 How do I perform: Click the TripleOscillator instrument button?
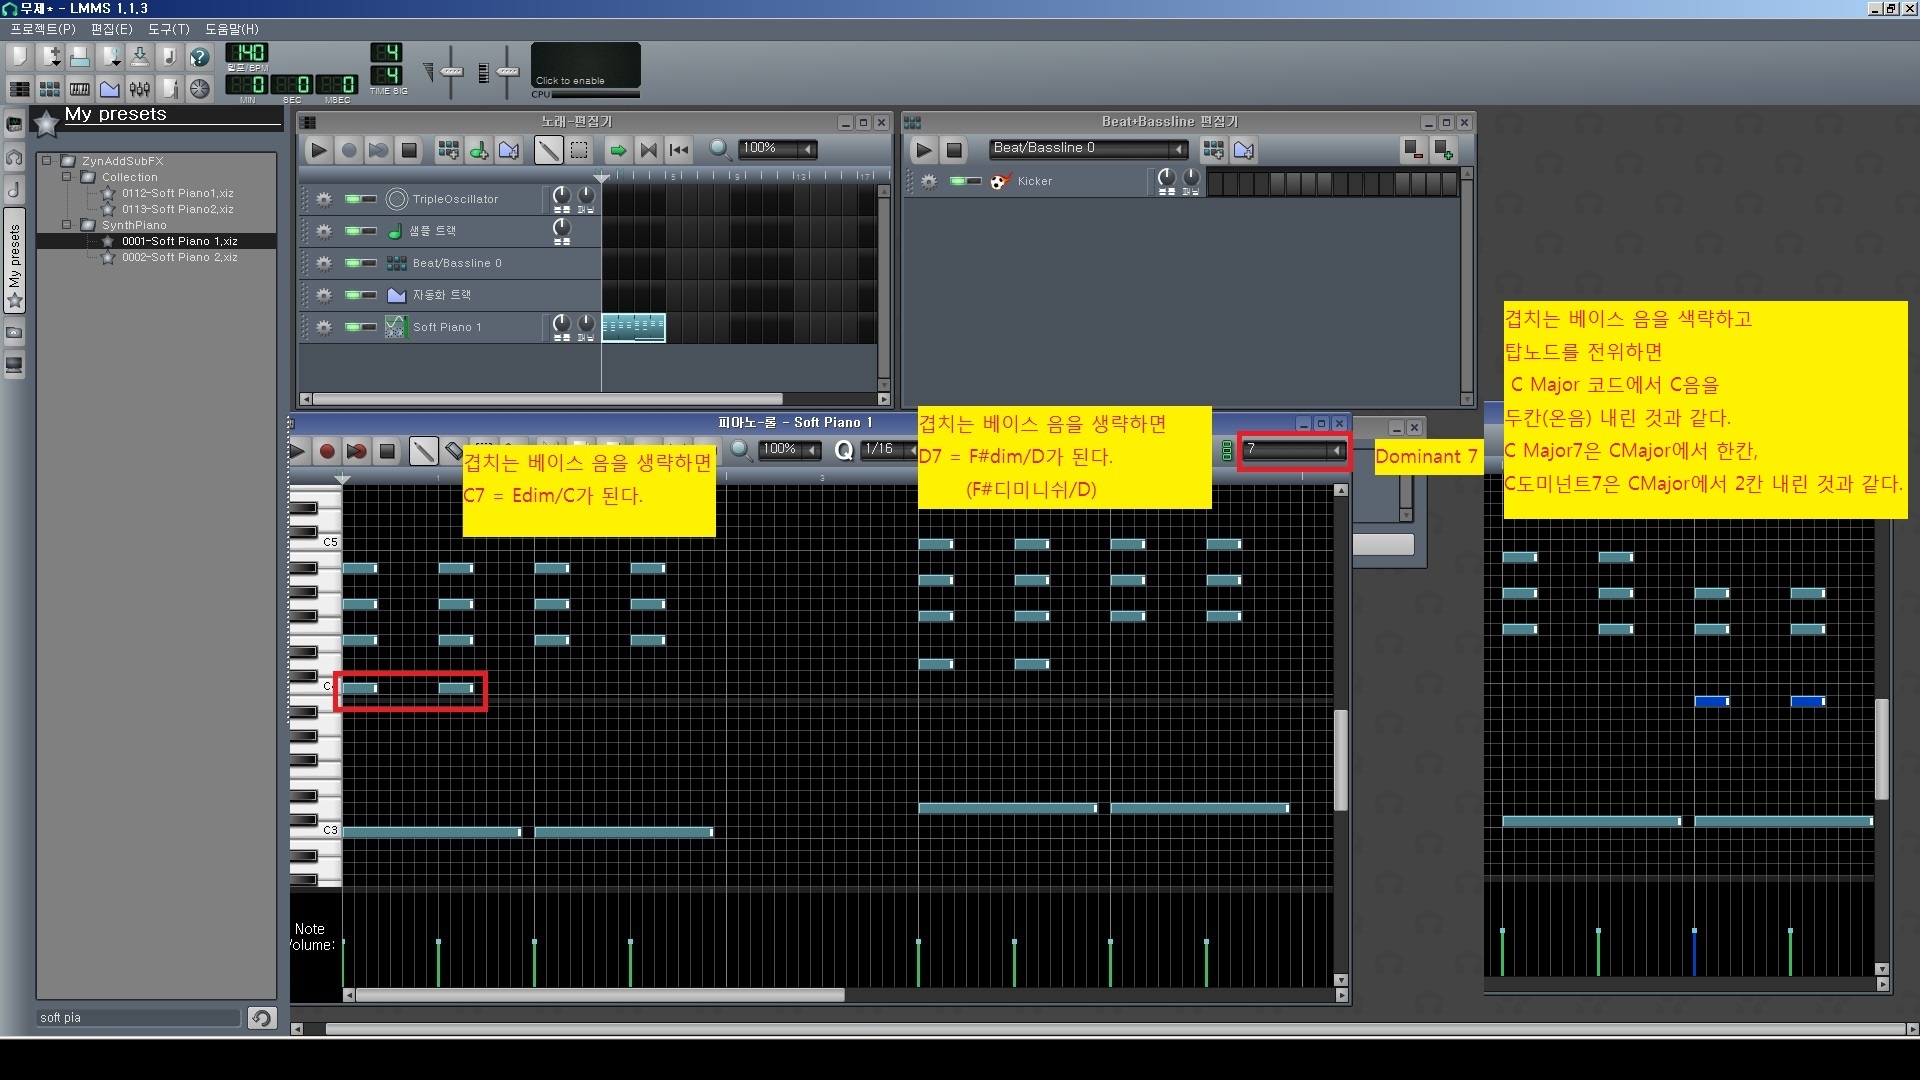[462, 199]
